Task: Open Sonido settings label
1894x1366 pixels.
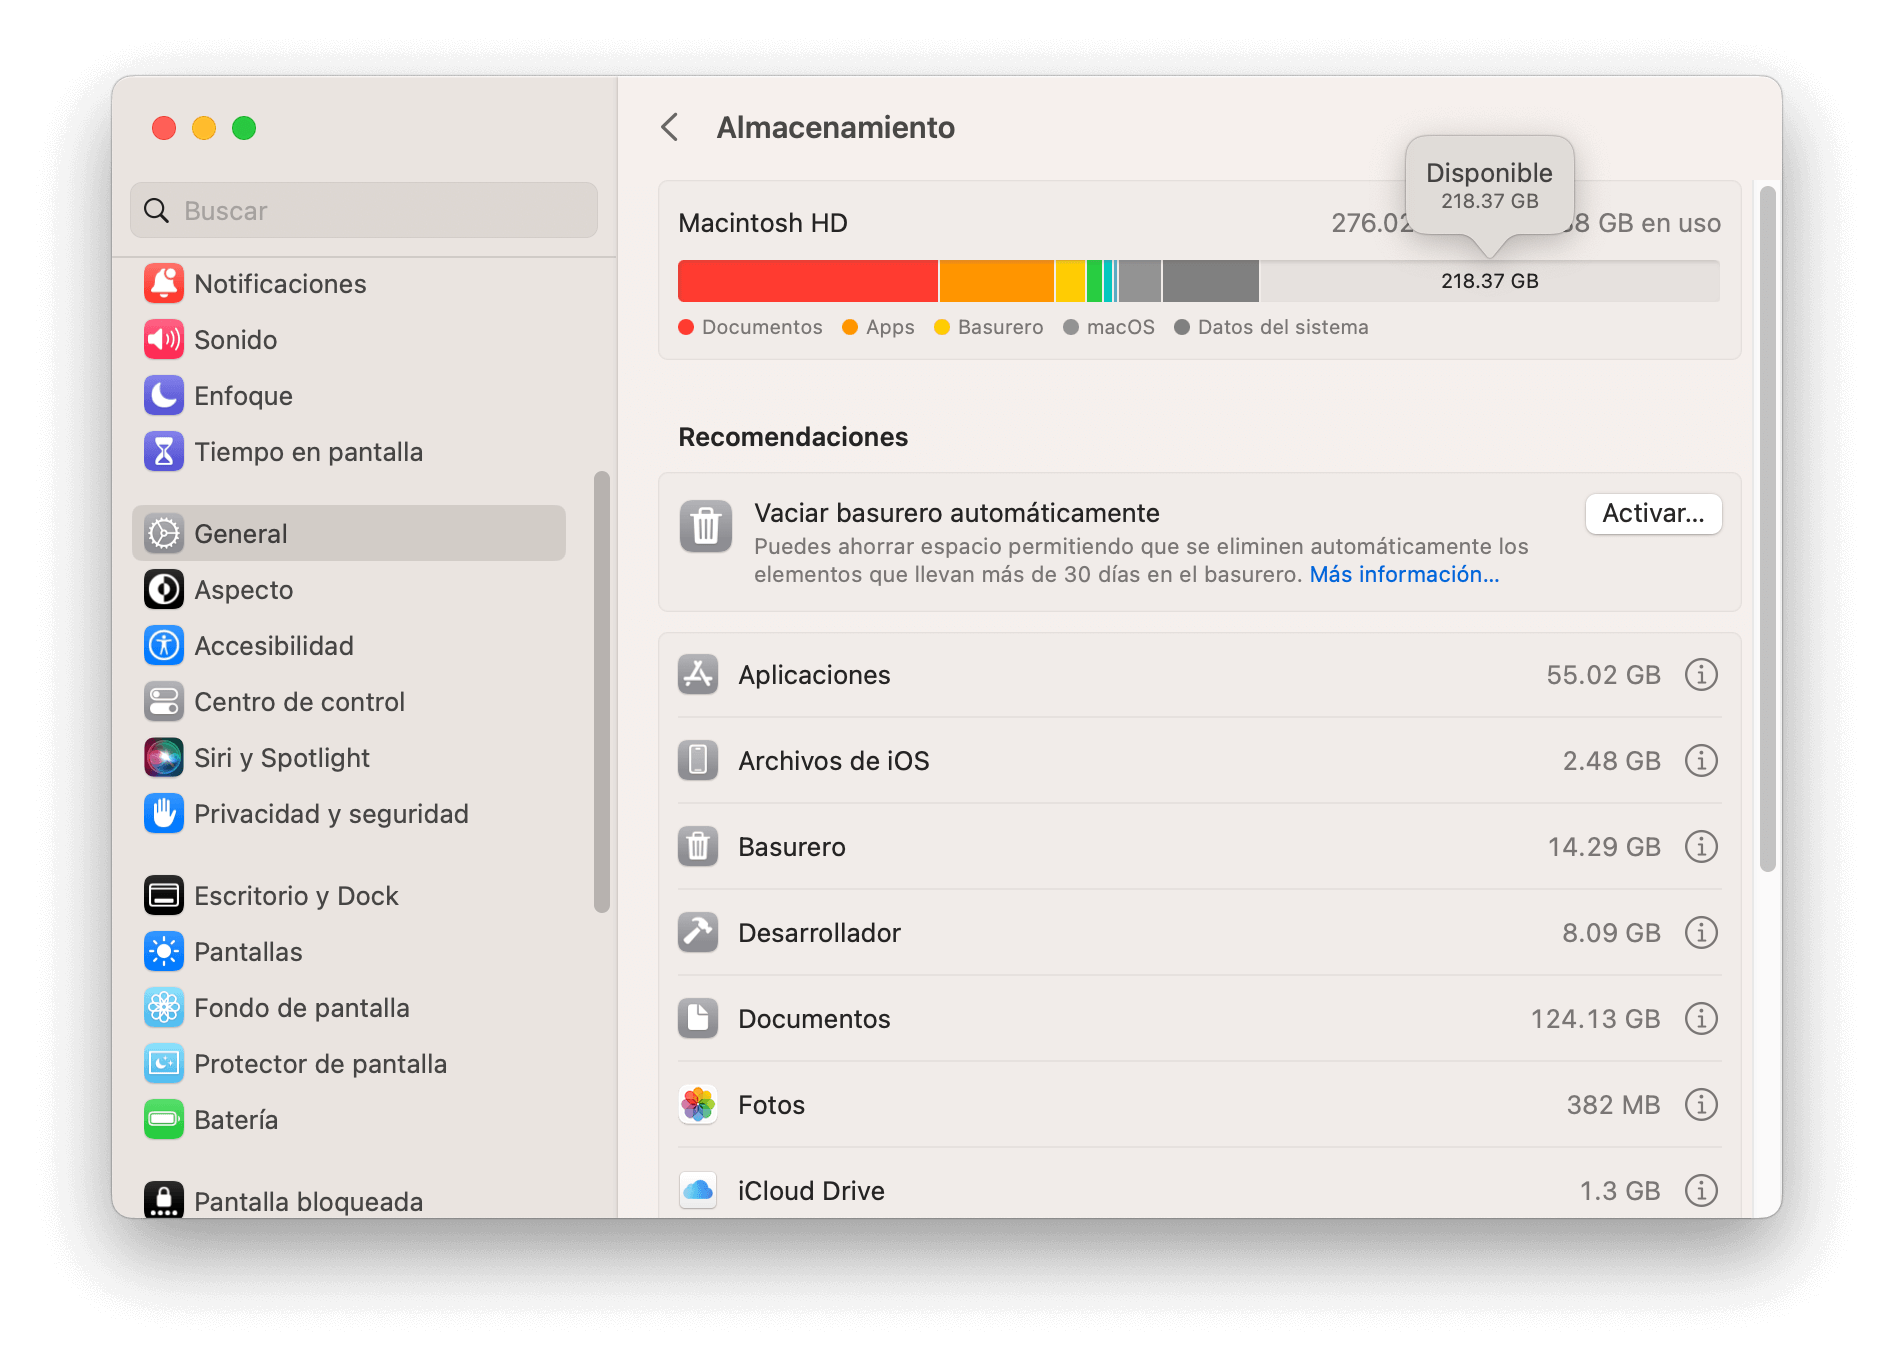Action: 236,340
